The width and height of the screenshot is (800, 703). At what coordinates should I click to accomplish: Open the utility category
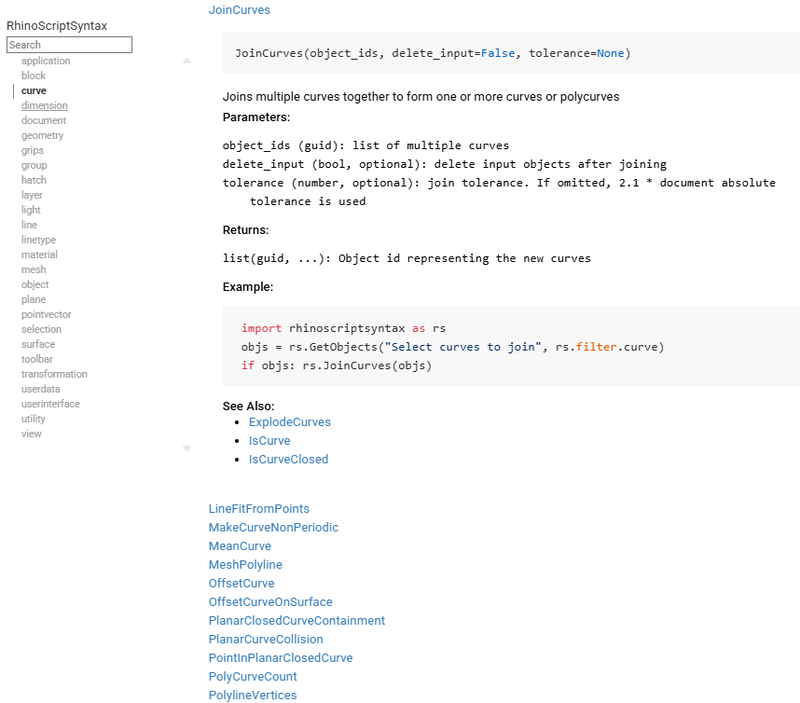tap(33, 419)
